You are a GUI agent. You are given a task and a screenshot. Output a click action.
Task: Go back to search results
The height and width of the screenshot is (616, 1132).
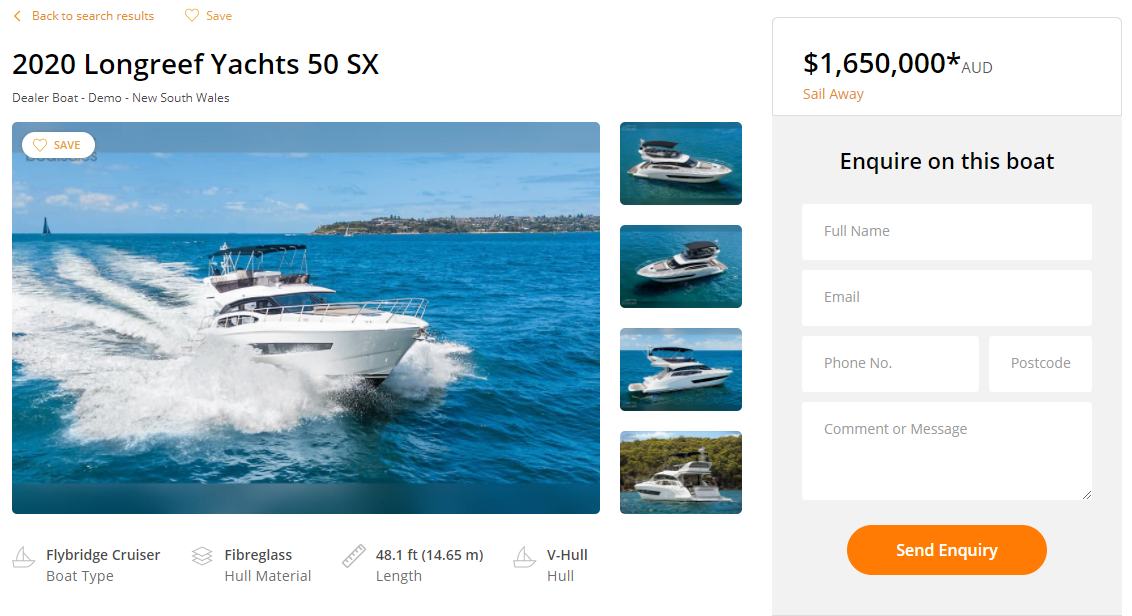92,16
